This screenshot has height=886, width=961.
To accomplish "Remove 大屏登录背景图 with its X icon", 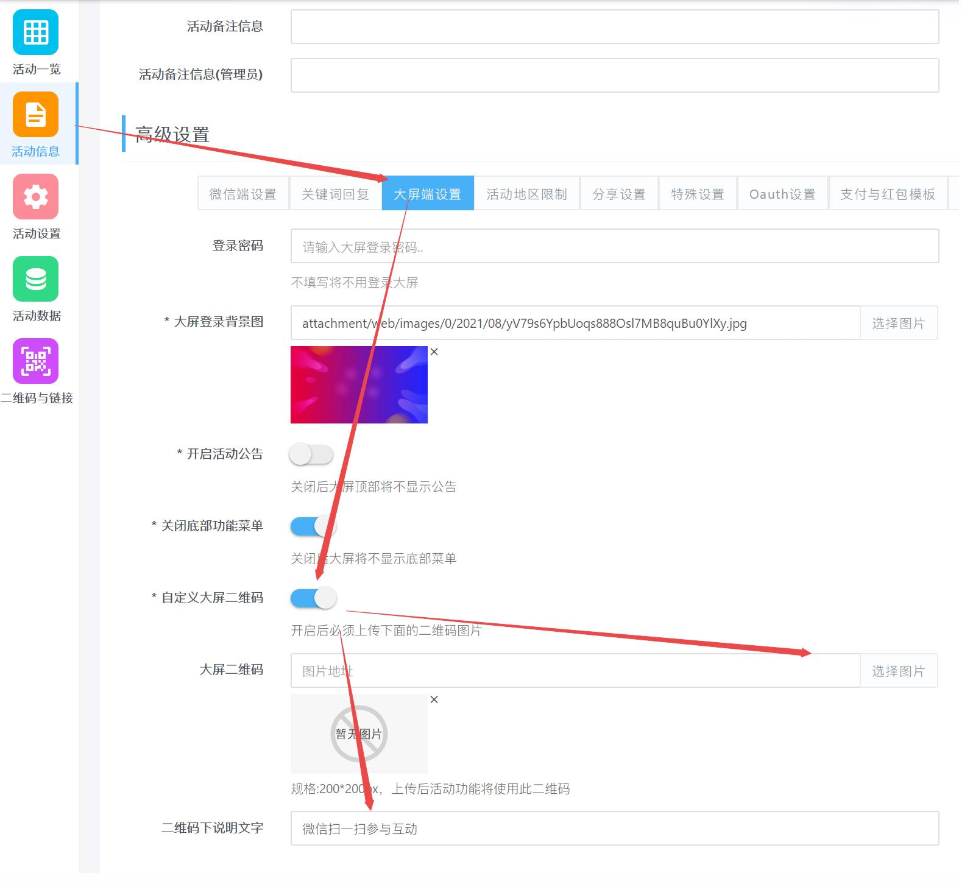I will point(434,352).
